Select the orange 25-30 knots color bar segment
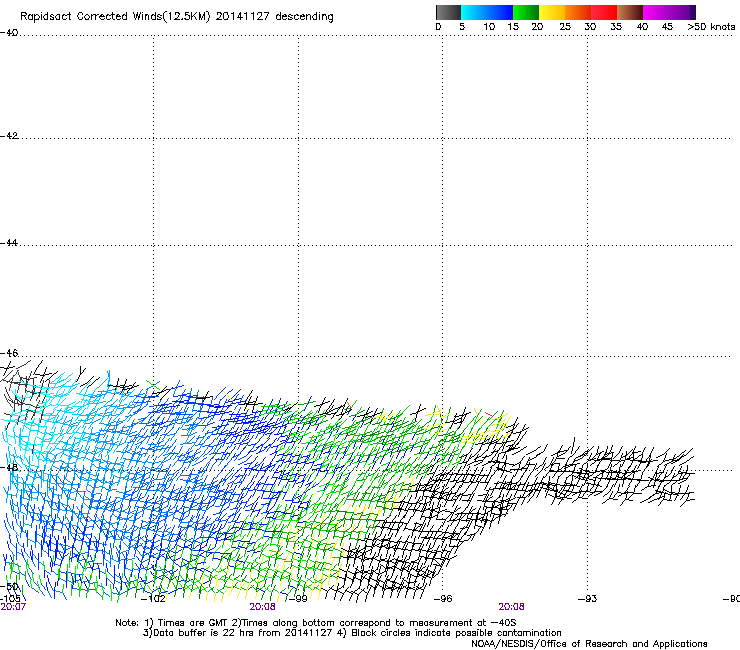Image resolution: width=740 pixels, height=650 pixels. [578, 12]
